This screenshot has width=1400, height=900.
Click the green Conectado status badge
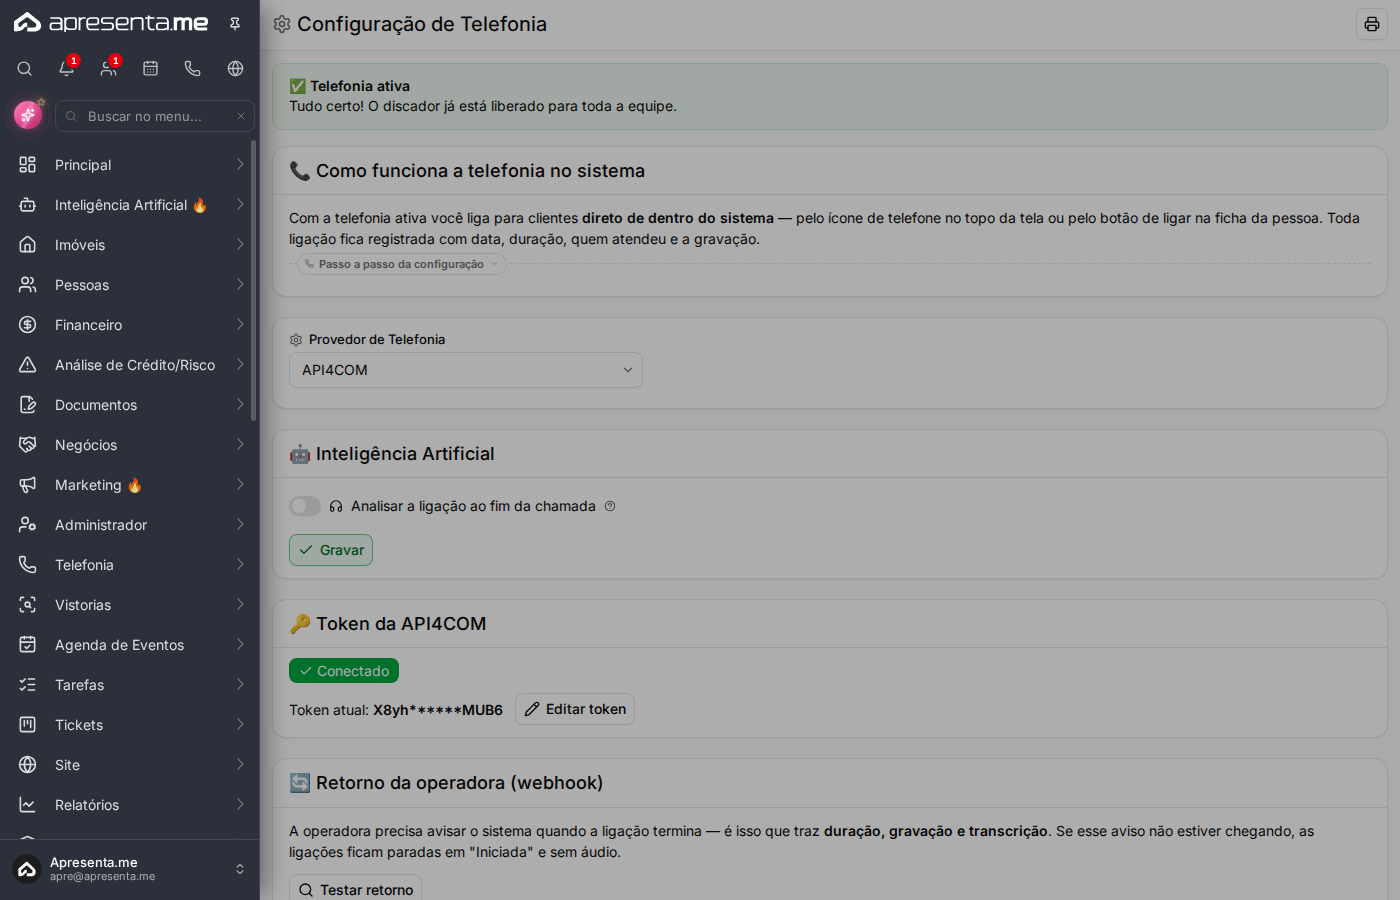344,671
